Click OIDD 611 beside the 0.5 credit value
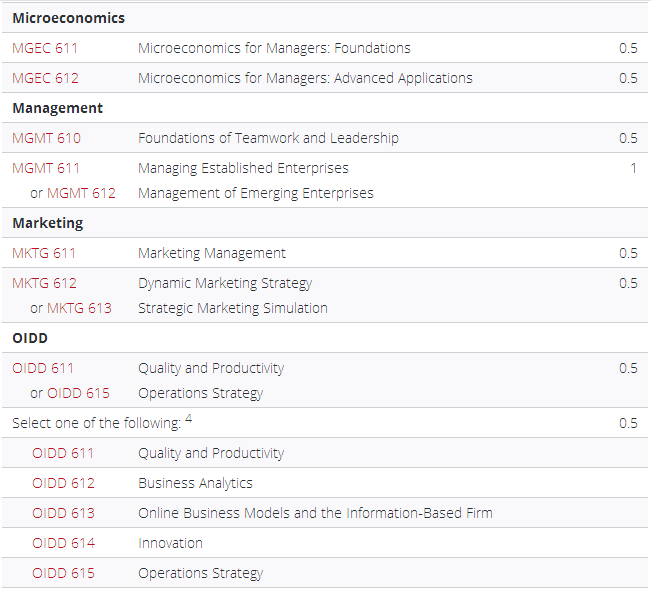 pos(43,368)
